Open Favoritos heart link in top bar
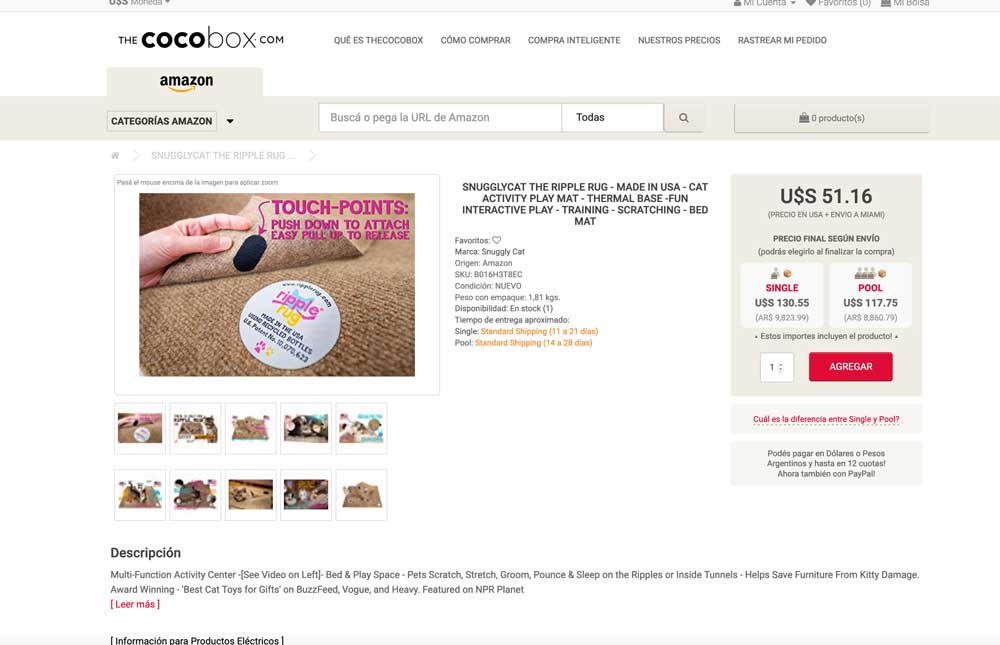The width and height of the screenshot is (1000, 645). pyautogui.click(x=838, y=3)
